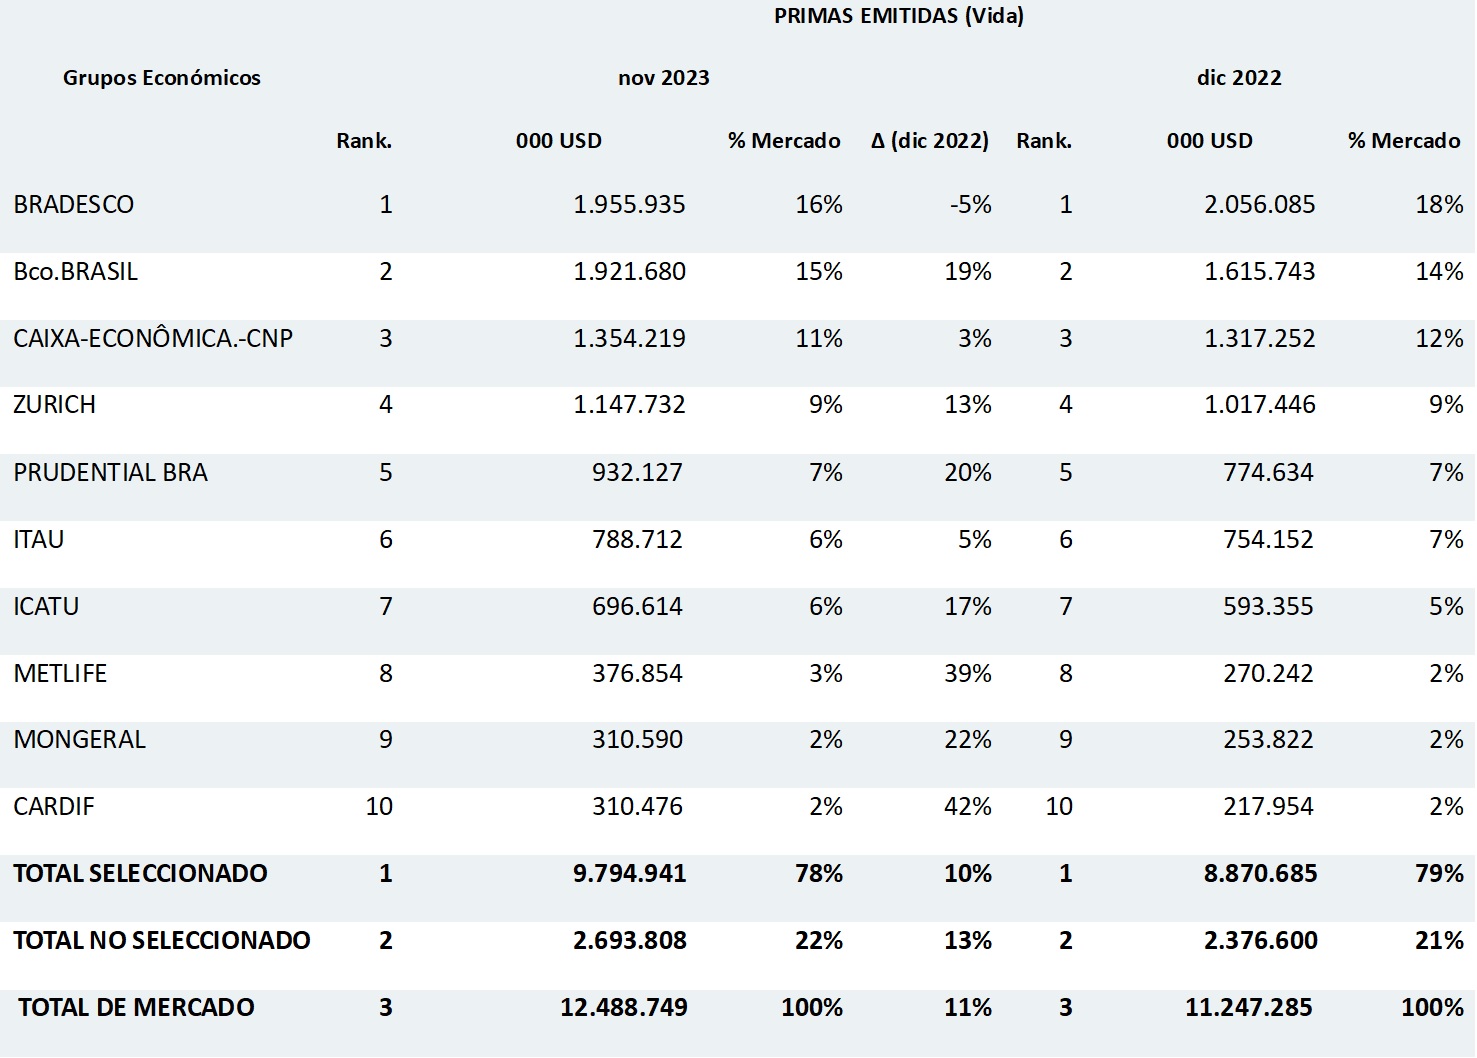Viewport: 1477px width, 1058px height.
Task: Click total not selected 2022 share 21%
Action: pos(1440,940)
